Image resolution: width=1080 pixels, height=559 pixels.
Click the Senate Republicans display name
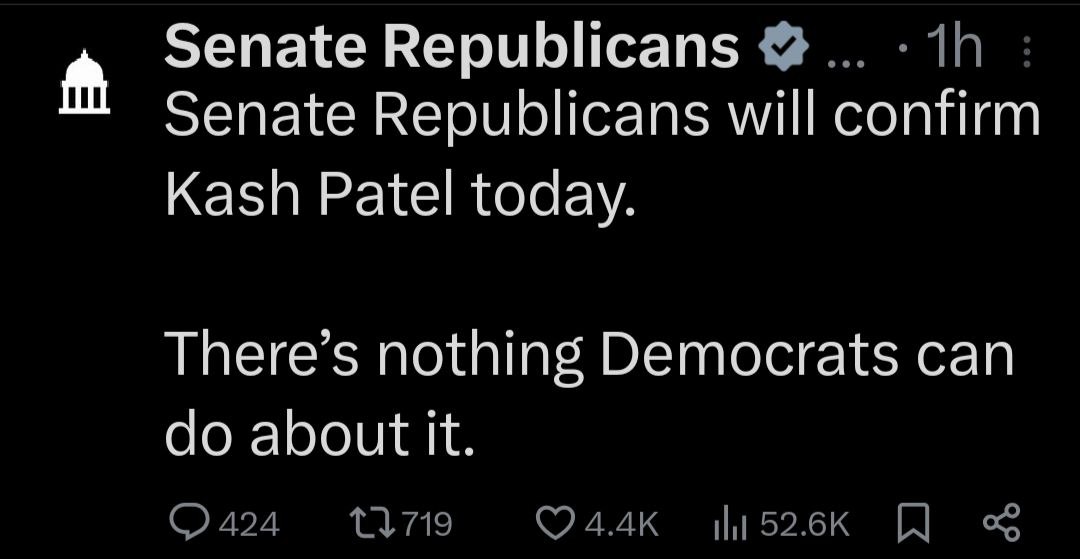450,47
